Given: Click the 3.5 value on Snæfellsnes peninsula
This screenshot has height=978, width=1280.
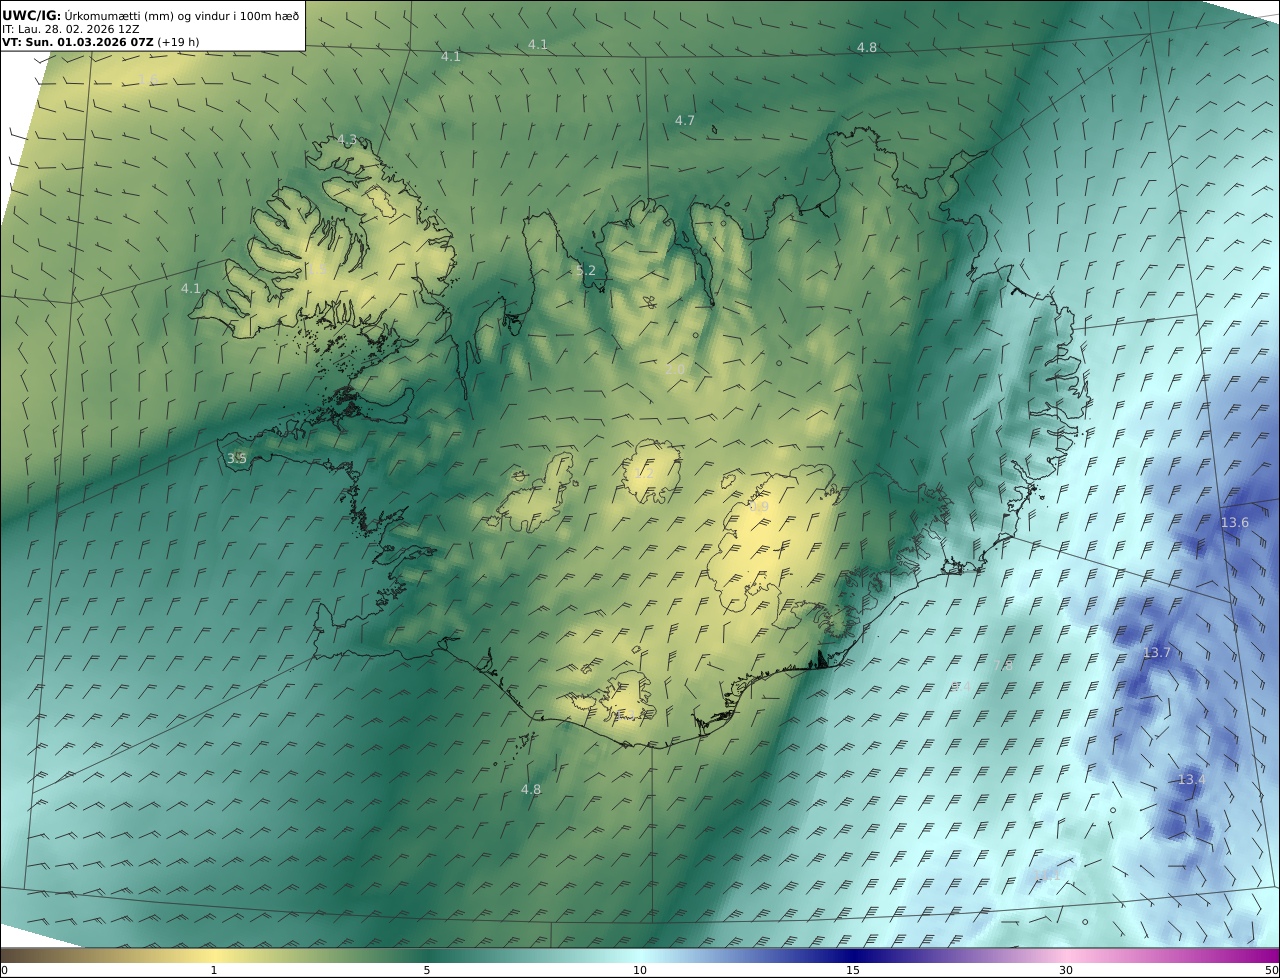Looking at the screenshot, I should point(236,458).
